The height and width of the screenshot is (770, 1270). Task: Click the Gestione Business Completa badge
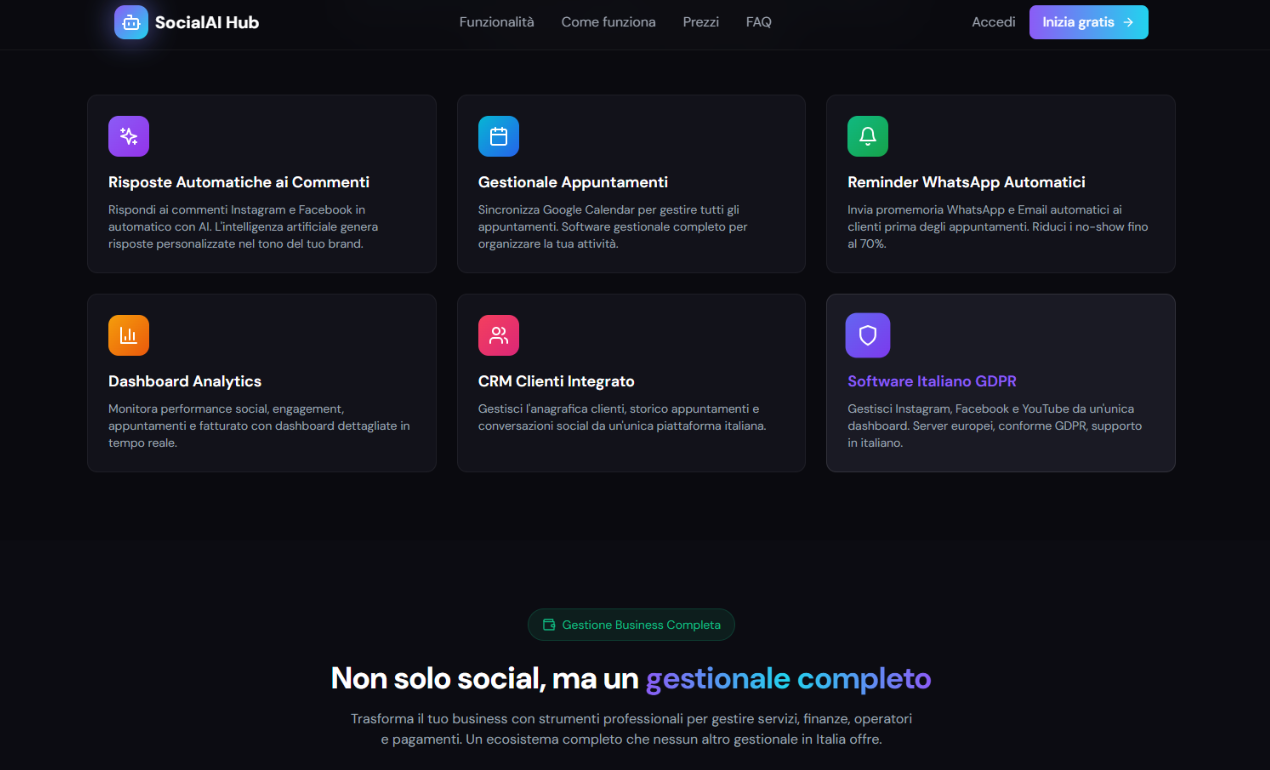(631, 624)
